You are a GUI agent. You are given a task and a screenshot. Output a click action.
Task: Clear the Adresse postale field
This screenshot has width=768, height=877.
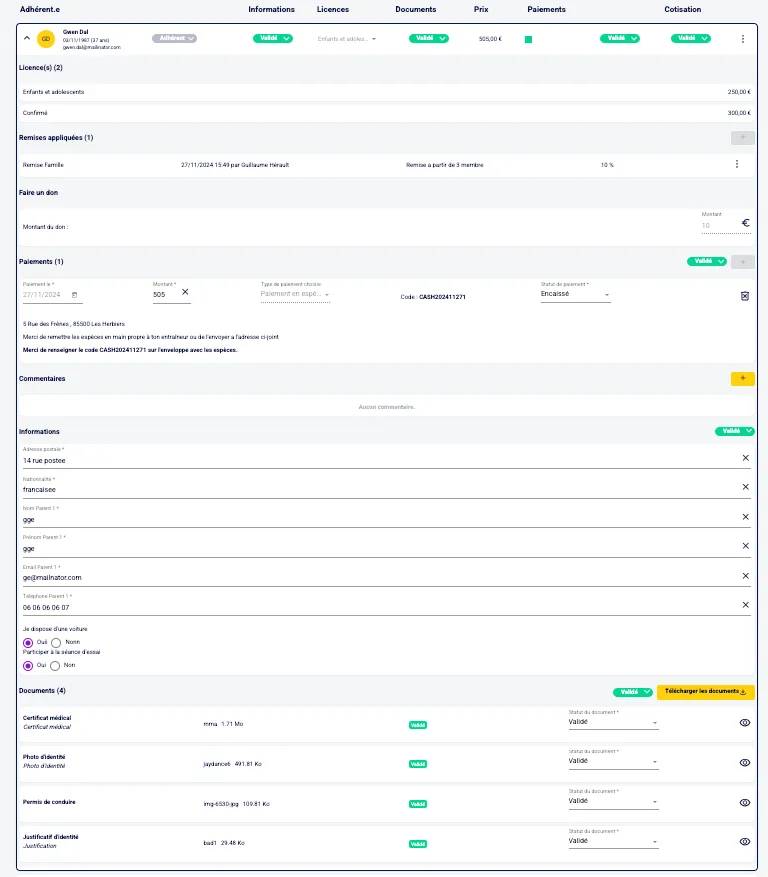745,458
